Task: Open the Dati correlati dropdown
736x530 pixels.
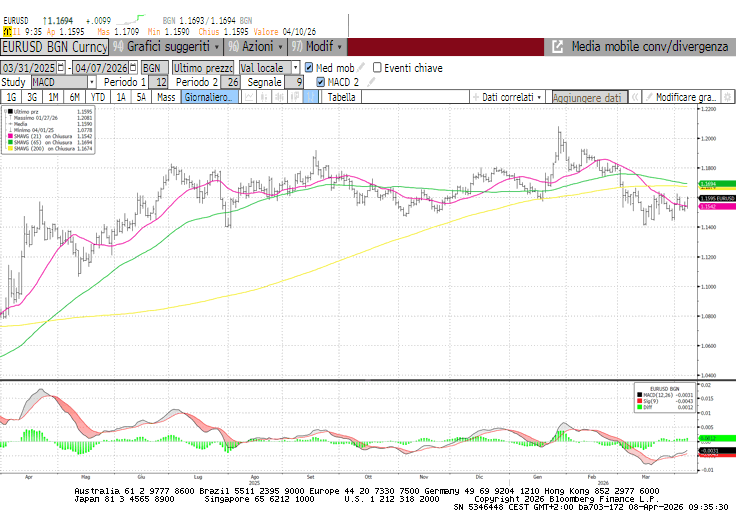Action: point(508,97)
